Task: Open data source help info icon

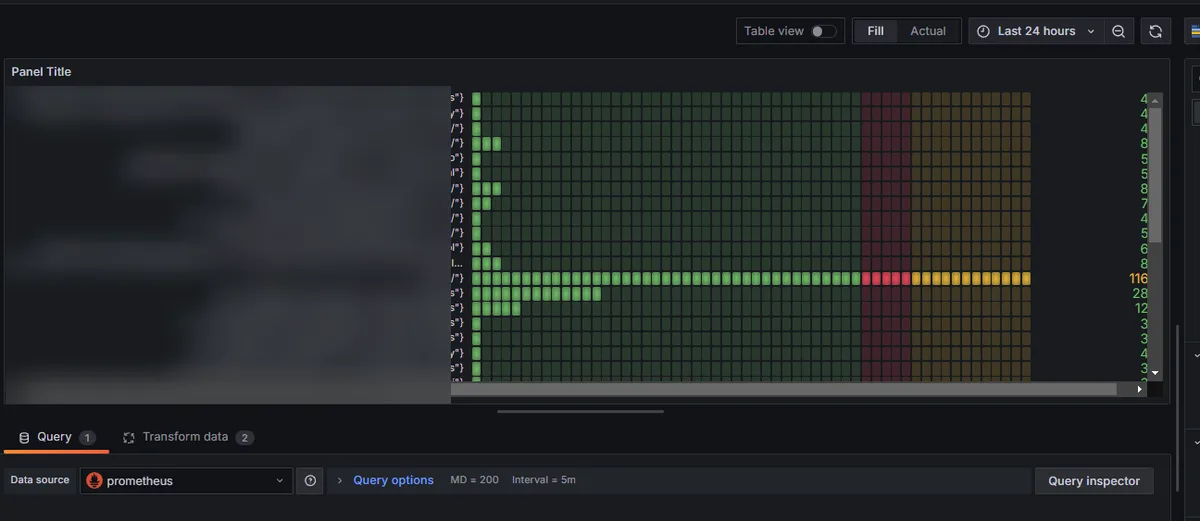Action: [310, 481]
